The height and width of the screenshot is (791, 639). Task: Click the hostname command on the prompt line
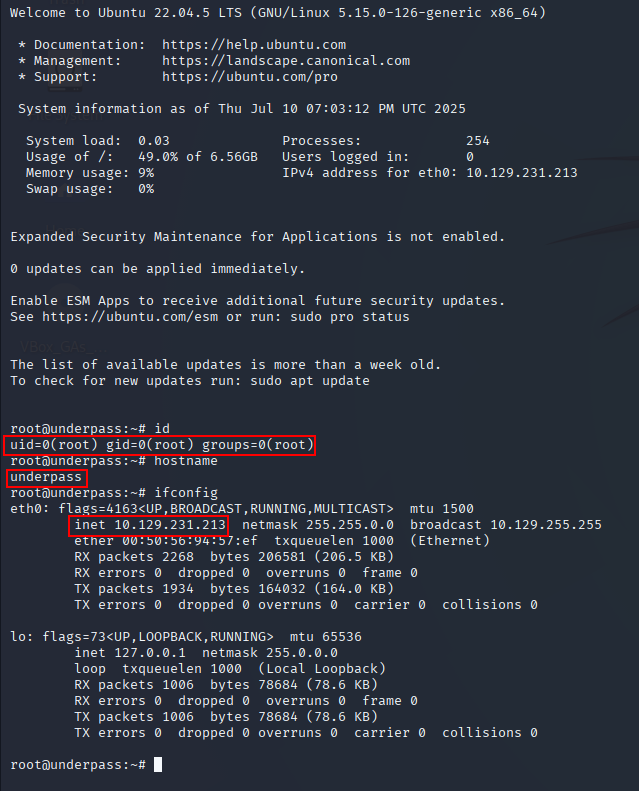[x=186, y=461]
